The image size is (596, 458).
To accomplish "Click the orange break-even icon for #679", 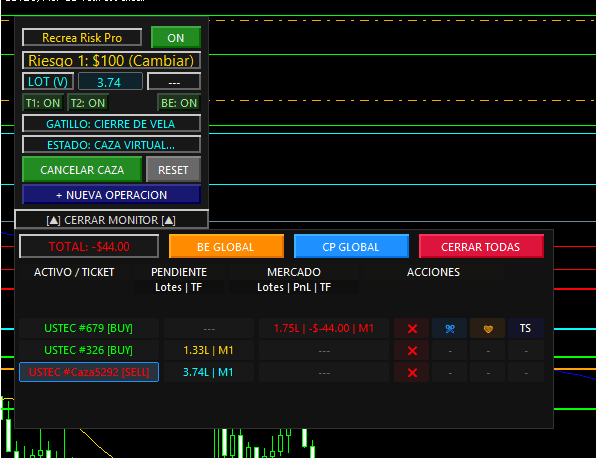I will 488,328.
